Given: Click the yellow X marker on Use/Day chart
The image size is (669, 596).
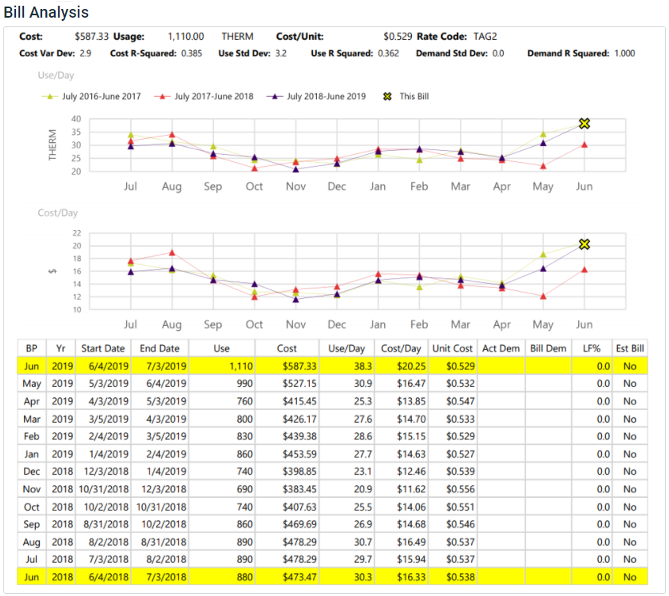Looking at the screenshot, I should (x=585, y=123).
